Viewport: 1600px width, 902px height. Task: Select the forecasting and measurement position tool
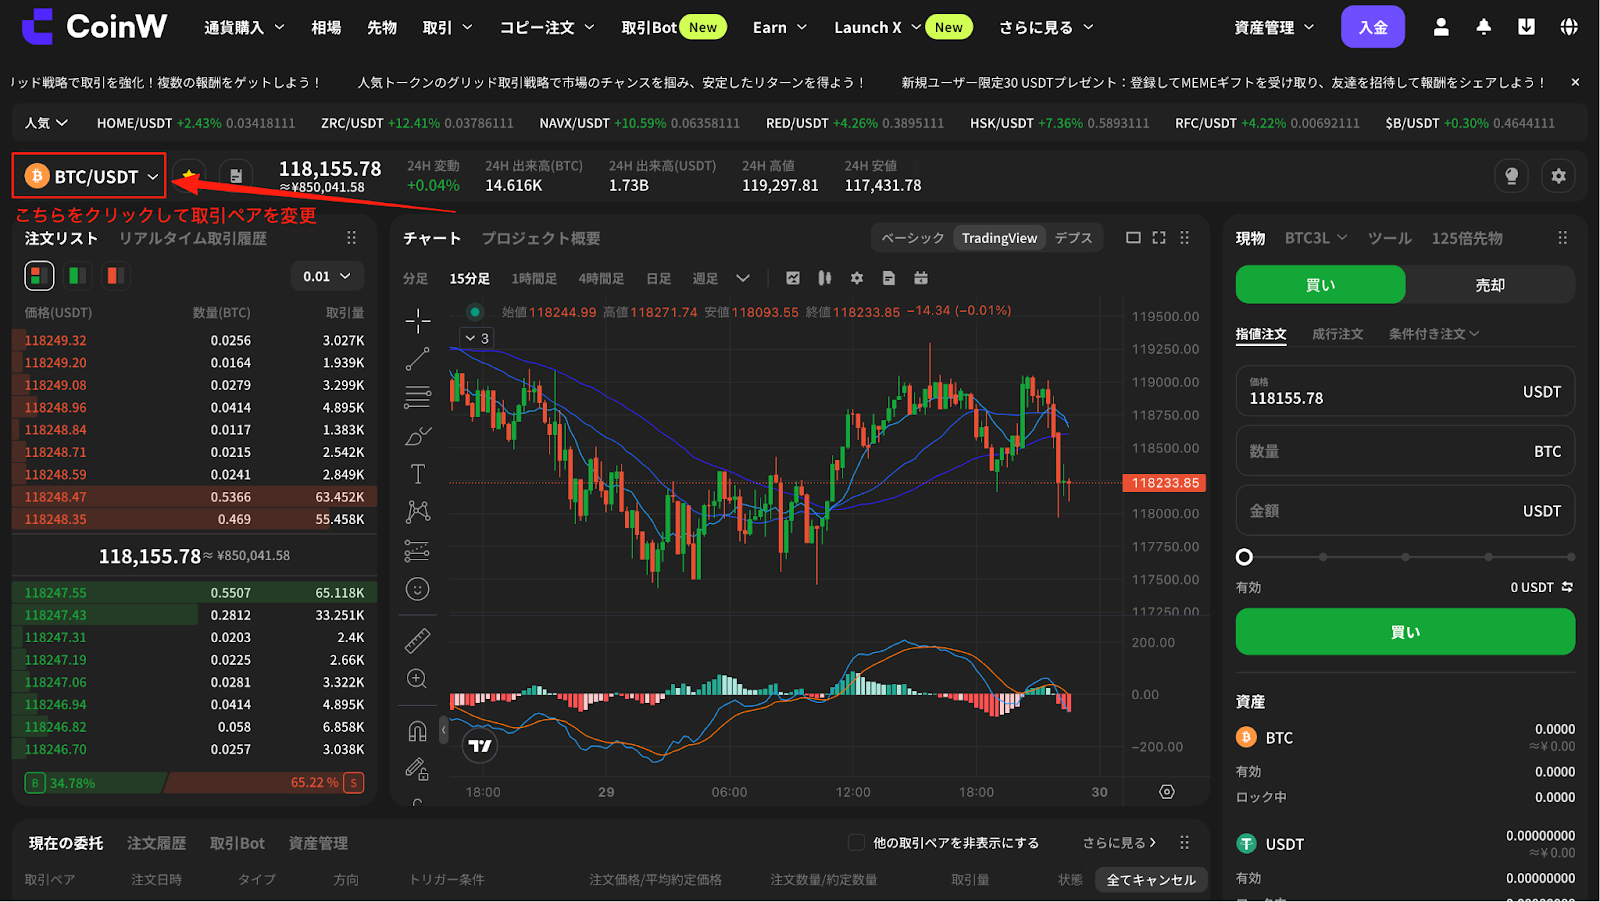pos(418,551)
